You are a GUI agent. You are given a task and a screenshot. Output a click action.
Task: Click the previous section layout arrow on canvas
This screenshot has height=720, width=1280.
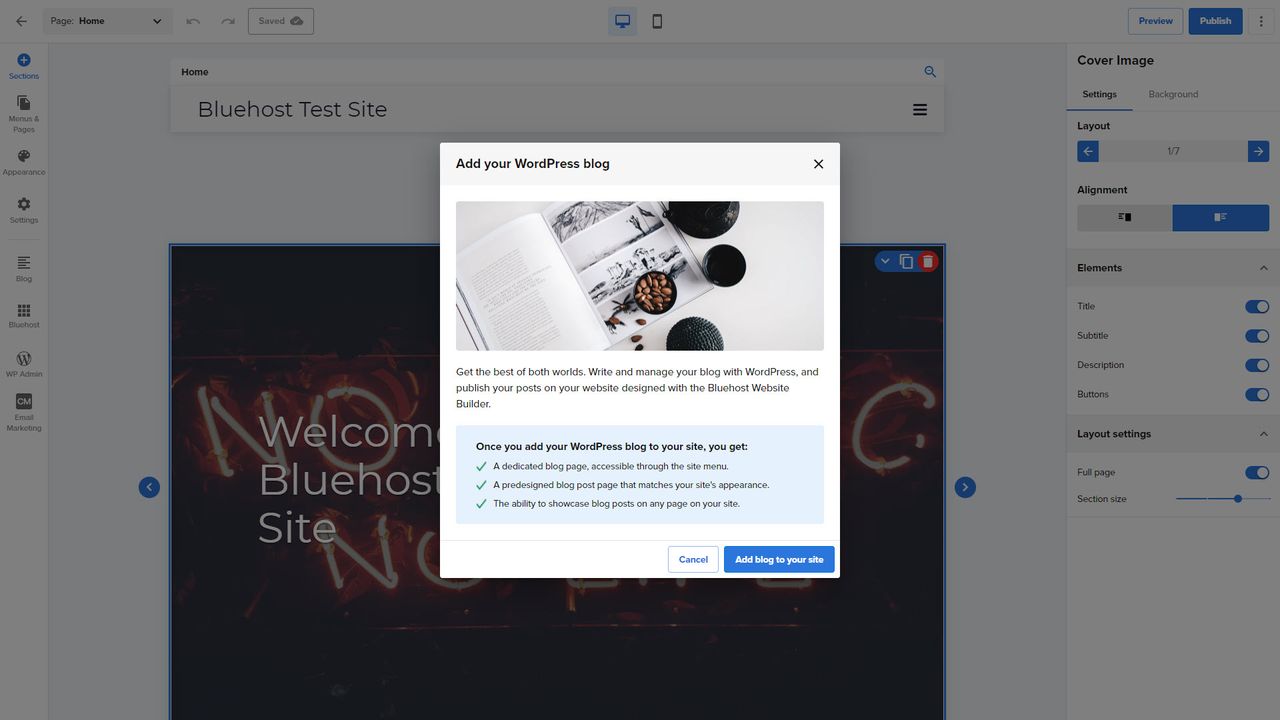(x=149, y=487)
